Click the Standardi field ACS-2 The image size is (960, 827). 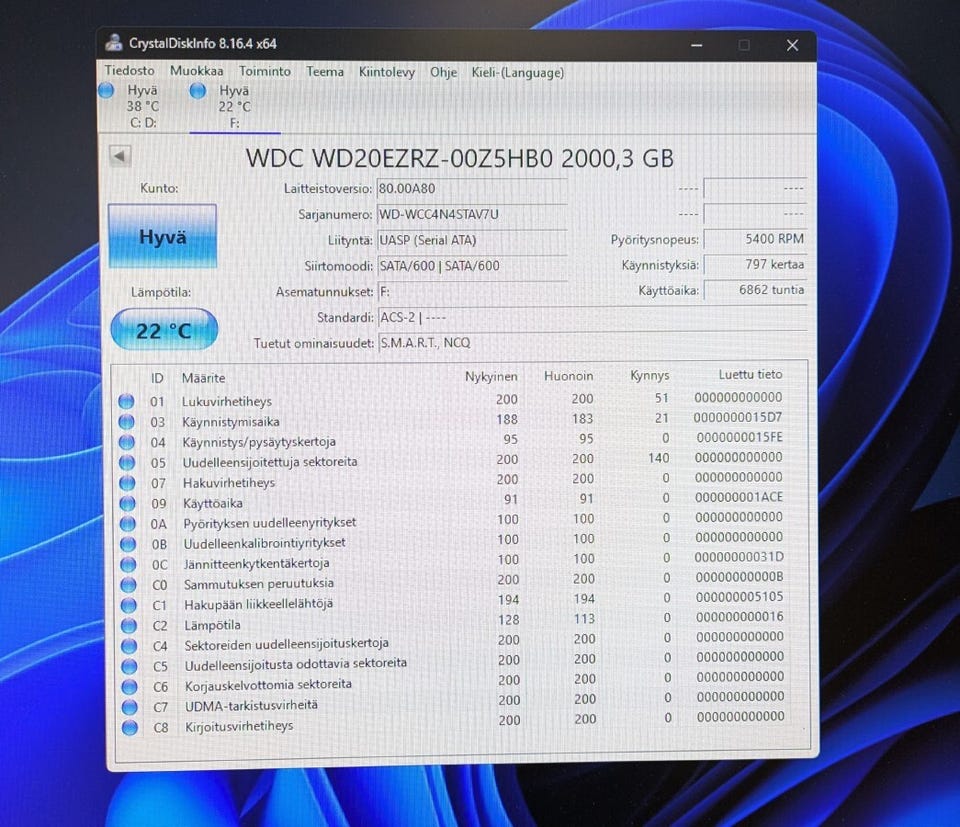(592, 318)
